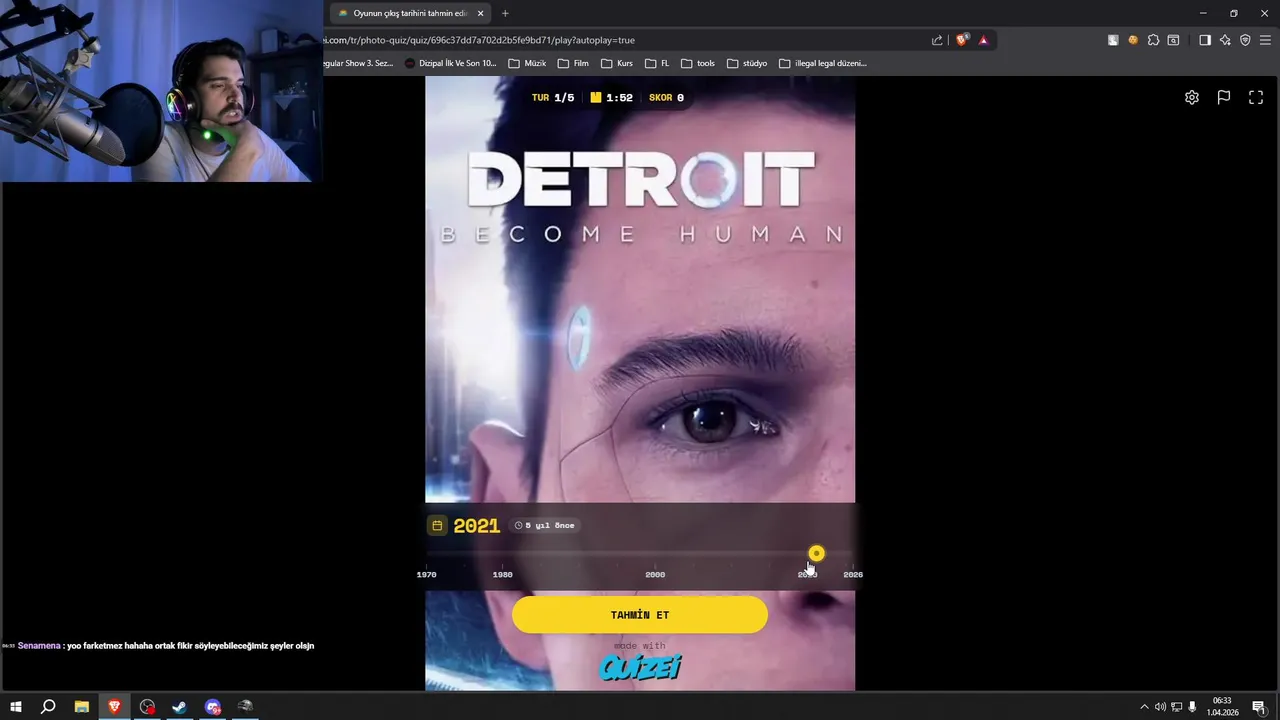
Task: Click the microphone tray icon
Action: coord(1192,707)
